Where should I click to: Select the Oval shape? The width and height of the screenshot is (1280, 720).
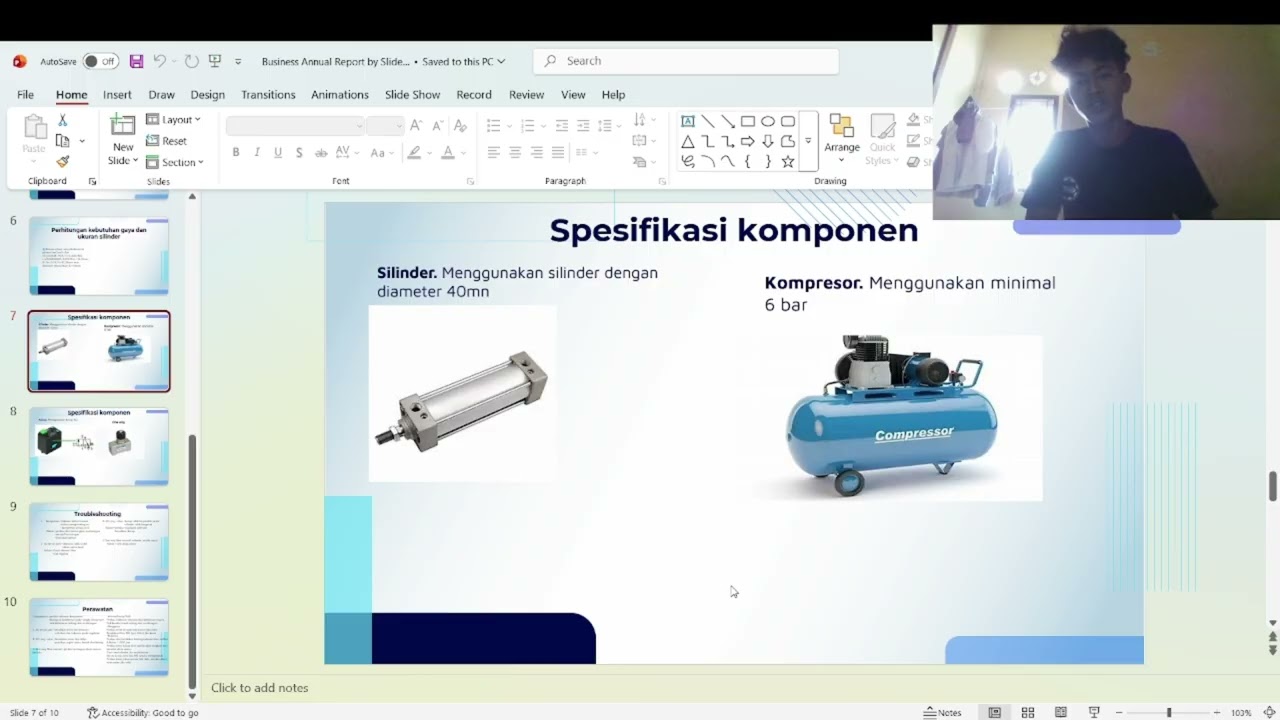[768, 121]
